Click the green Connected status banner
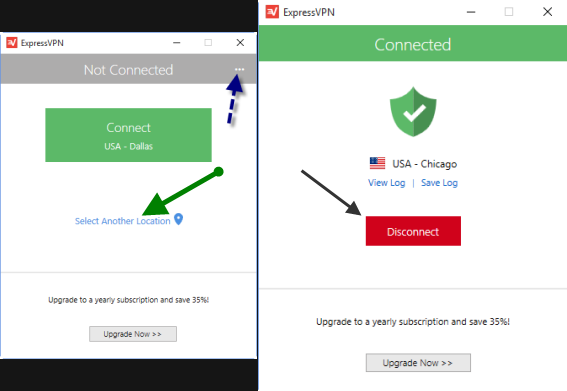This screenshot has height=391, width=567. [413, 43]
